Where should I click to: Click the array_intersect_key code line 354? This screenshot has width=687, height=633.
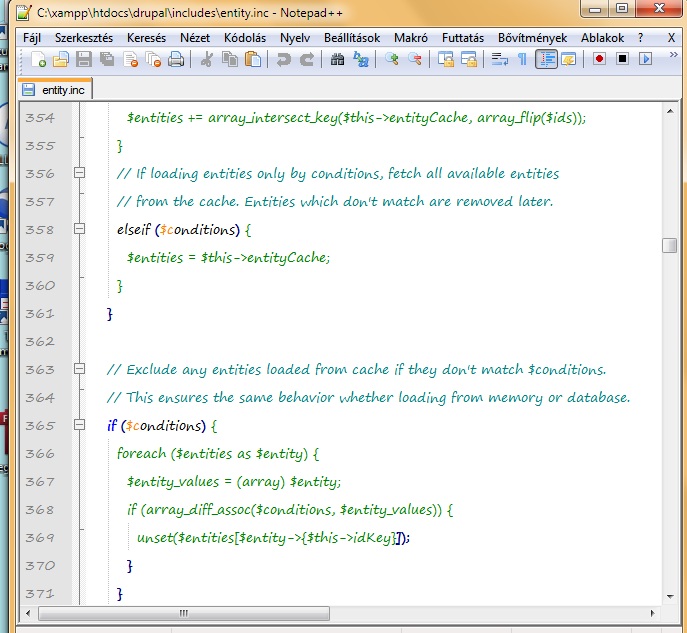click(x=356, y=118)
